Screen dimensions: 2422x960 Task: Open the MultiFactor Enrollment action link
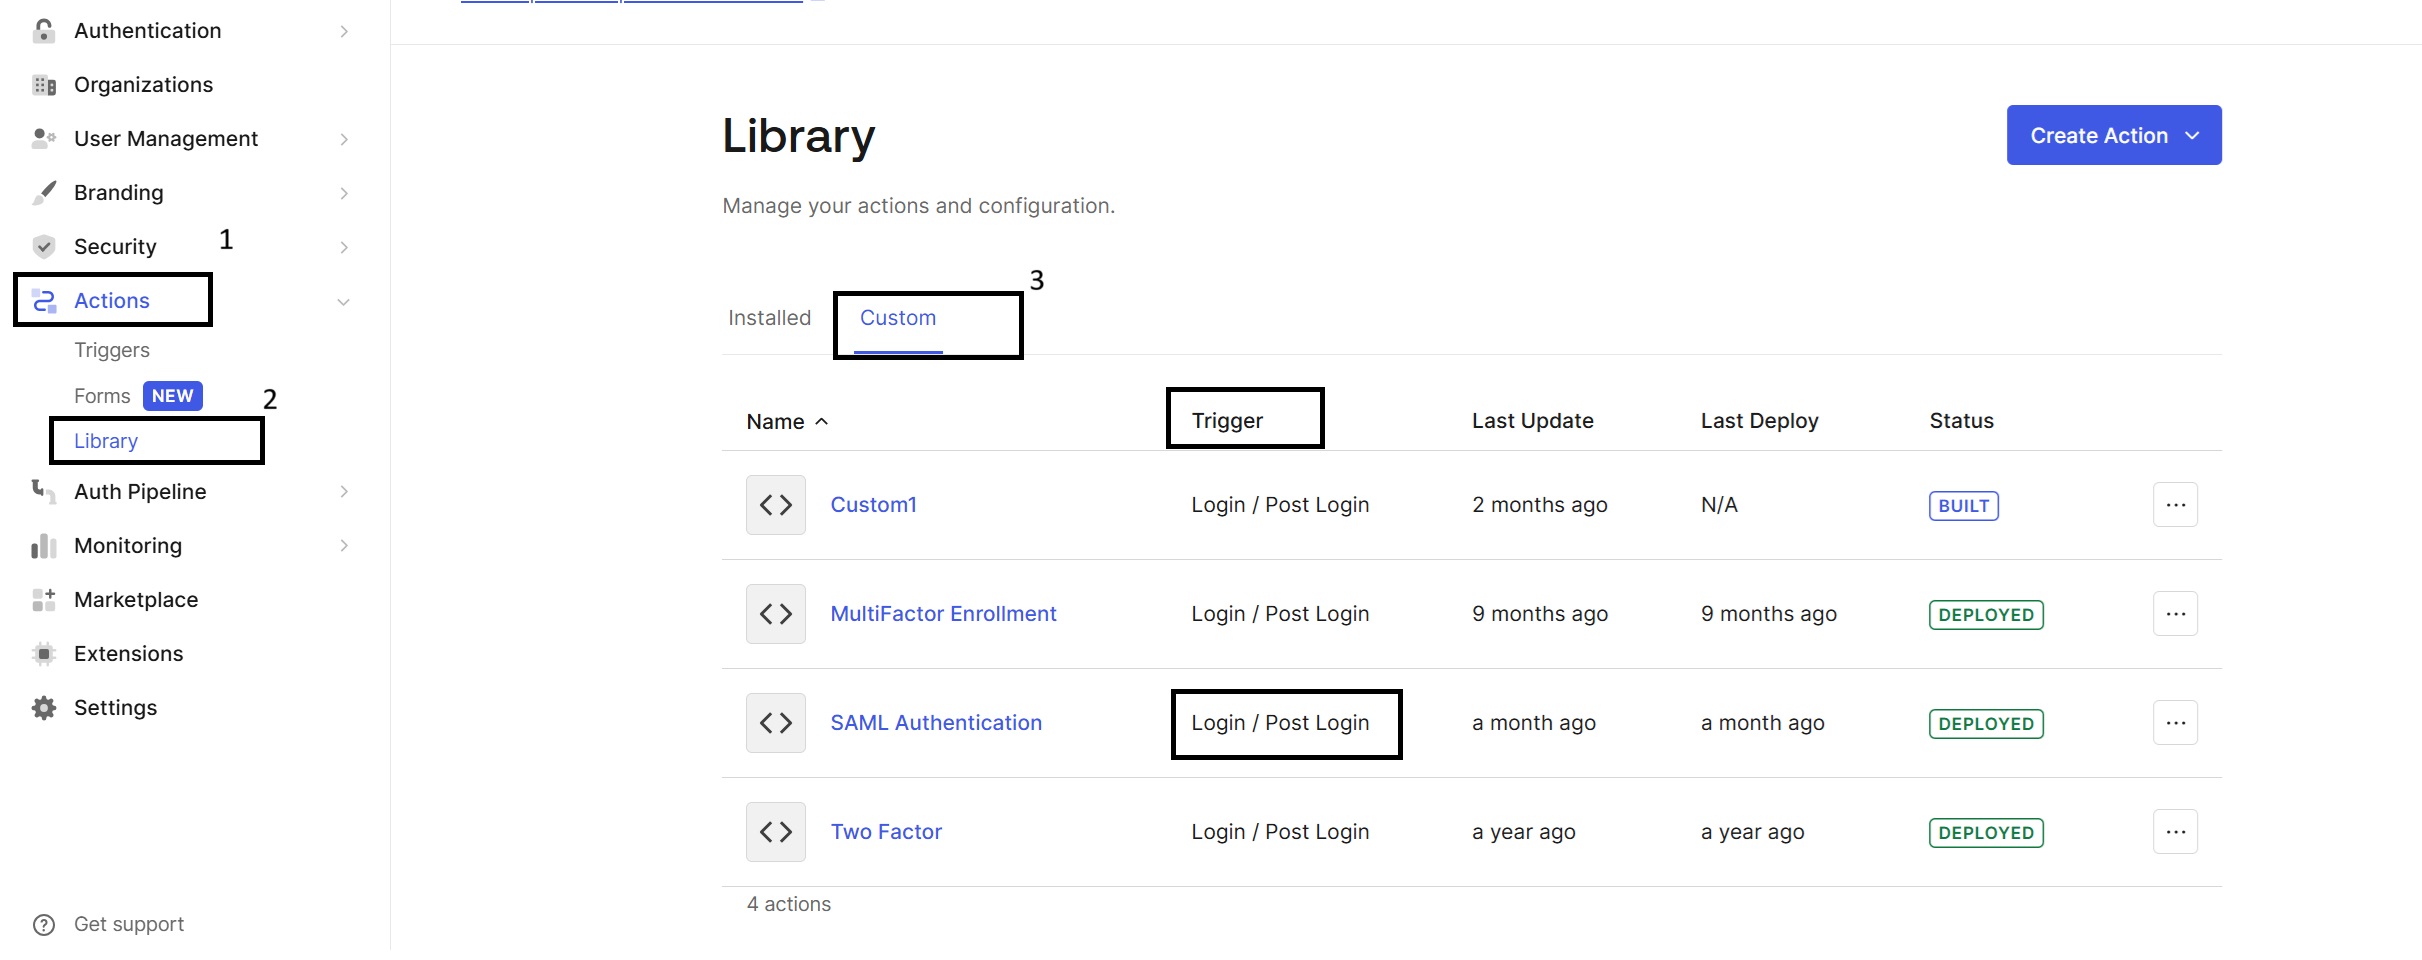point(942,614)
